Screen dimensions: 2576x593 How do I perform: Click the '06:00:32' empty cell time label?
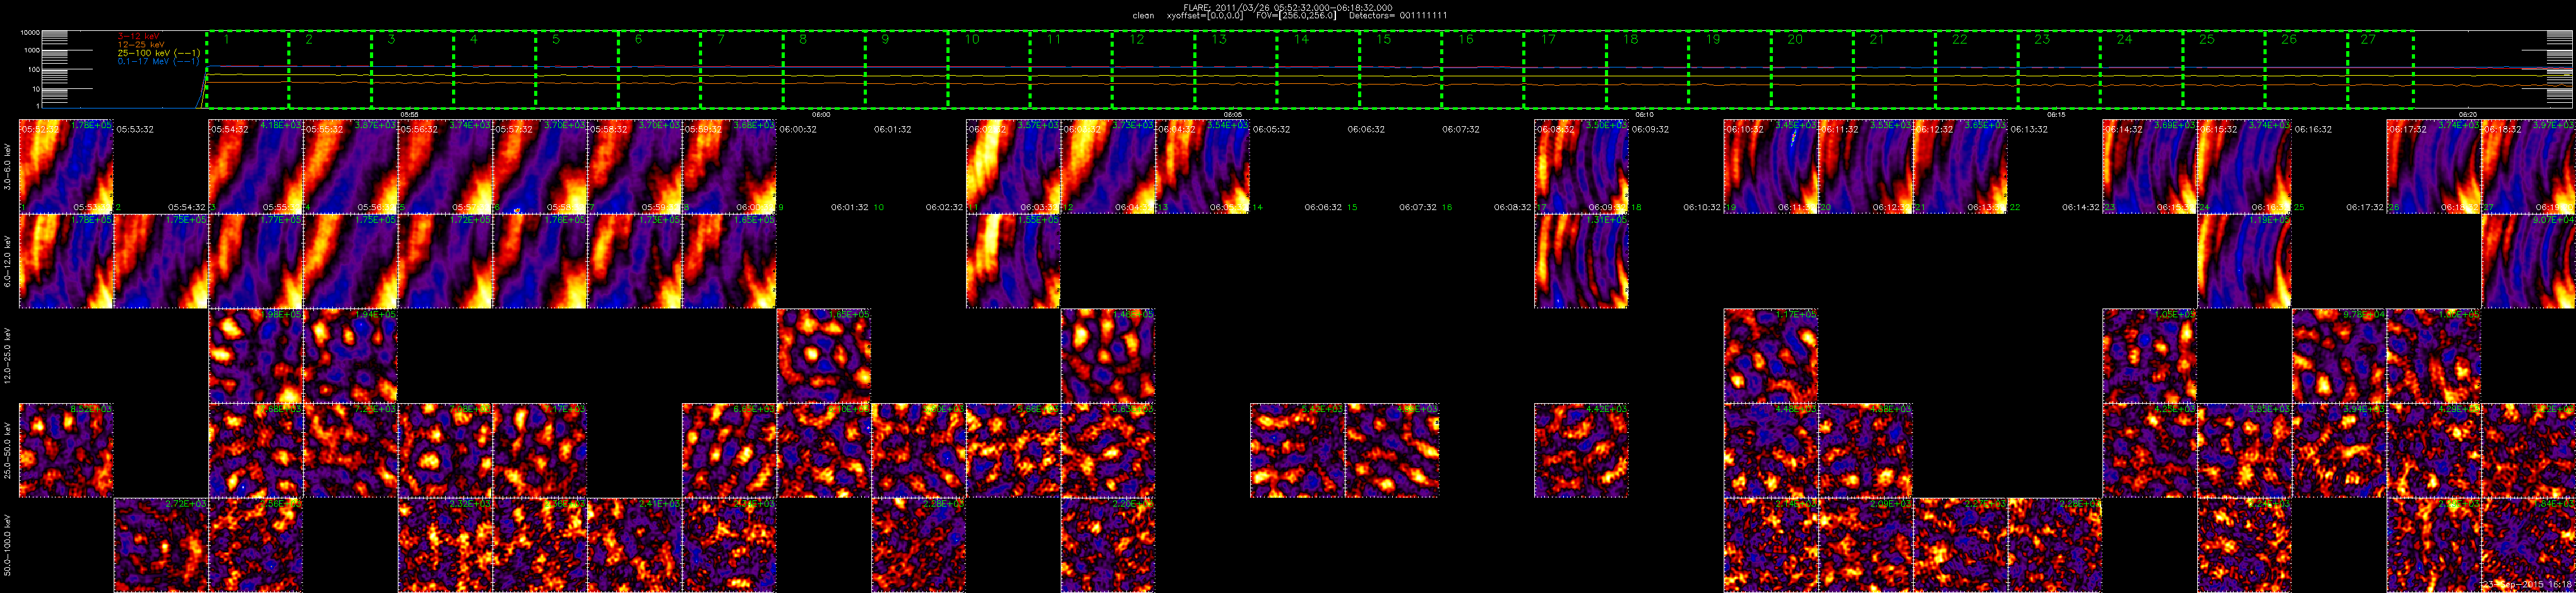[798, 129]
